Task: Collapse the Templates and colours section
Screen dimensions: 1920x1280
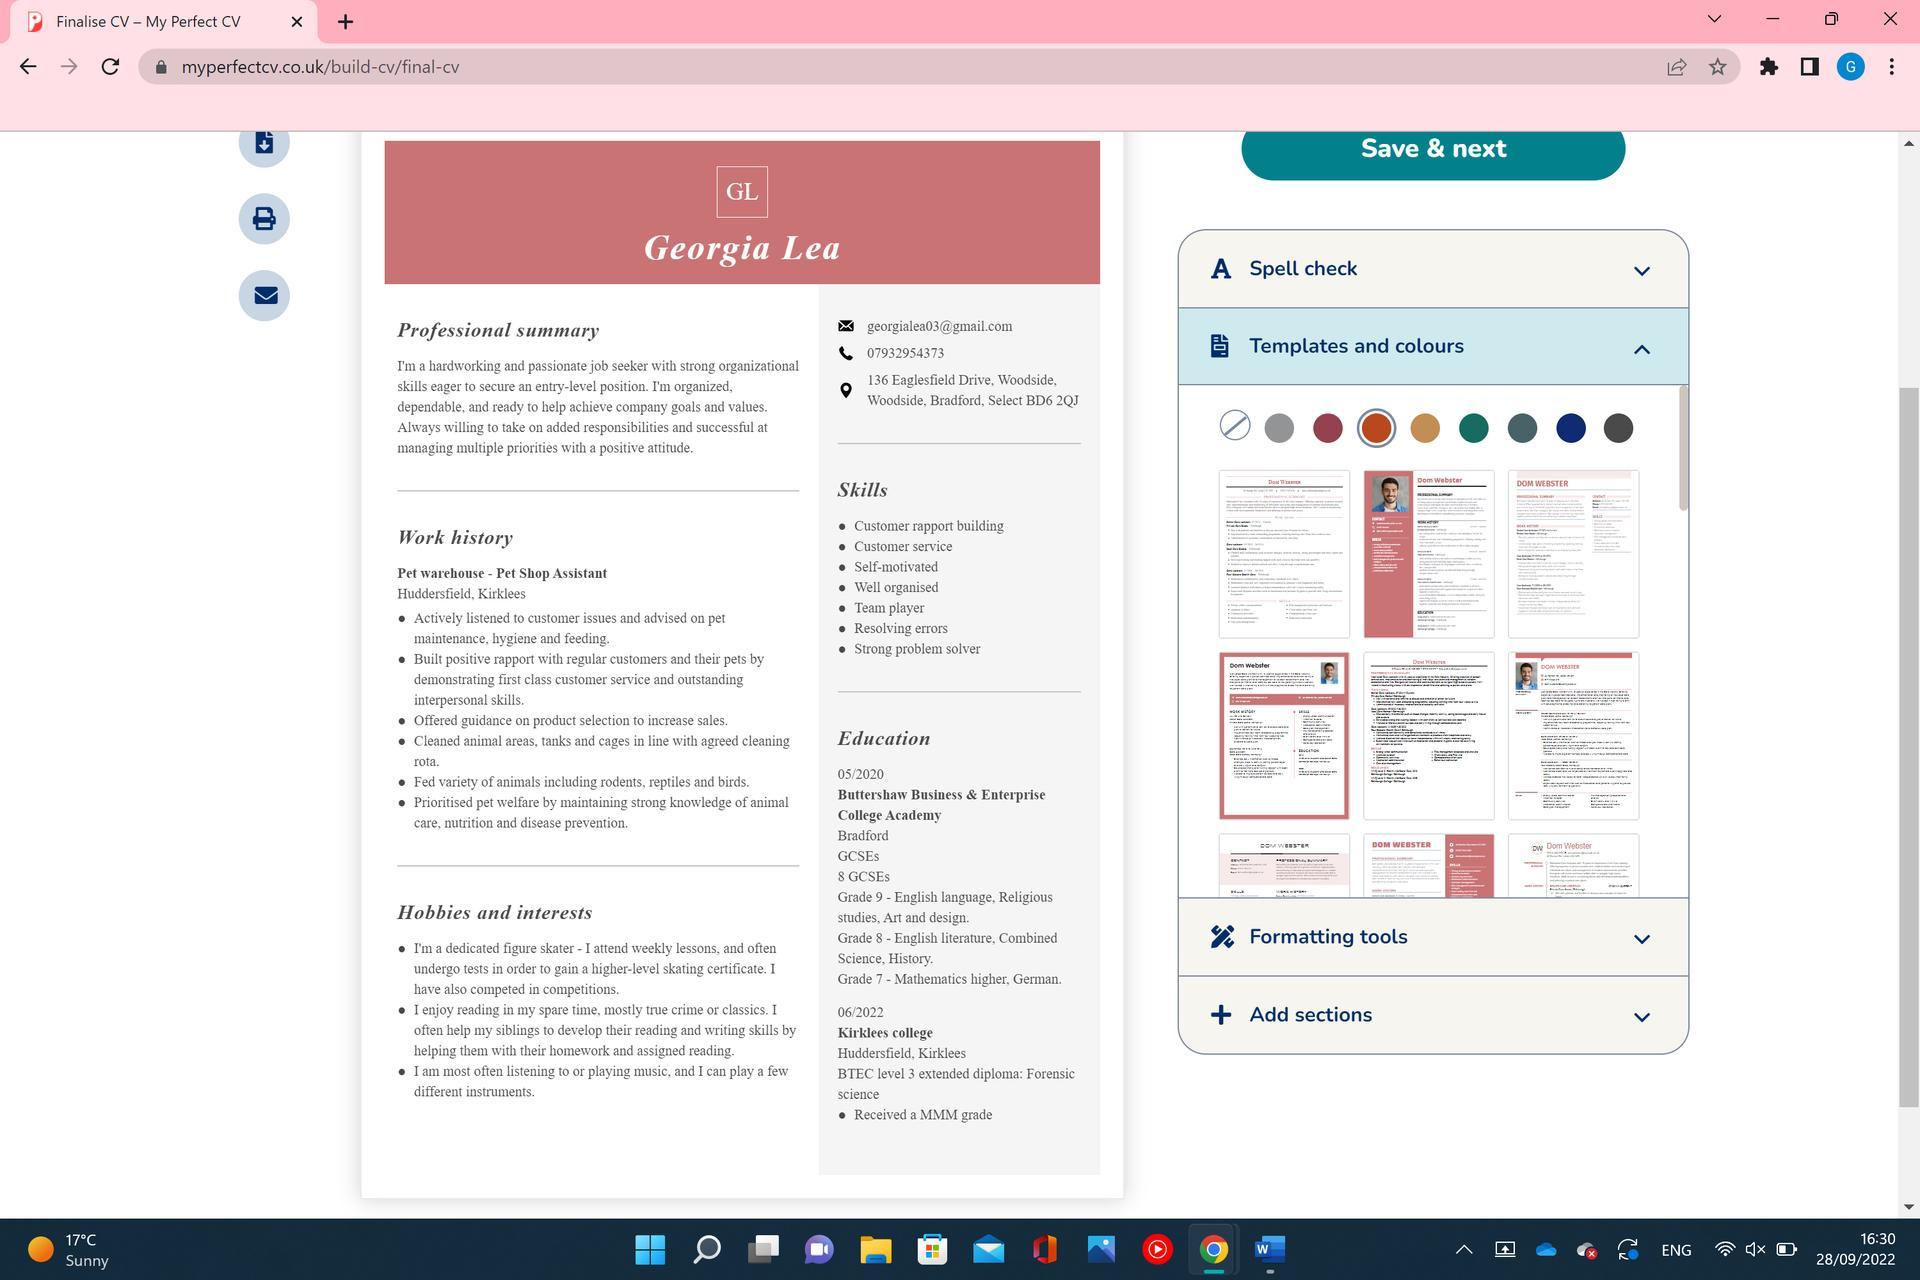Action: click(x=1433, y=347)
